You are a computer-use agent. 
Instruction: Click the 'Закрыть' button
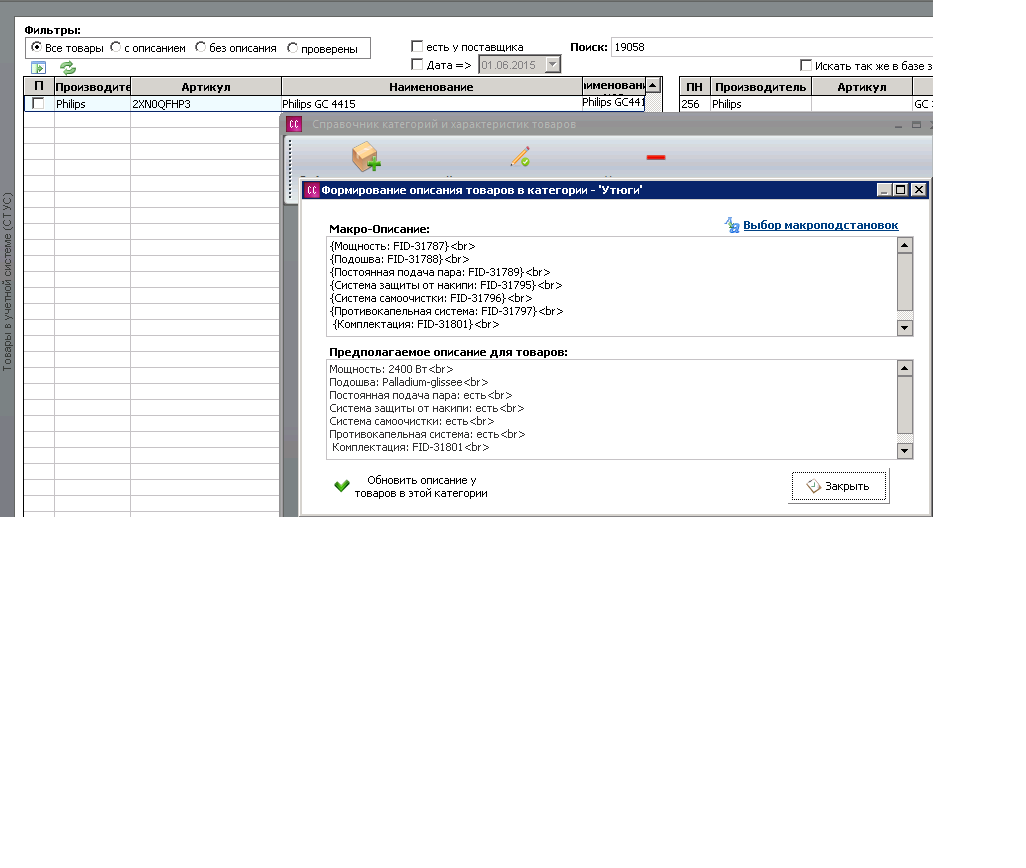click(839, 486)
